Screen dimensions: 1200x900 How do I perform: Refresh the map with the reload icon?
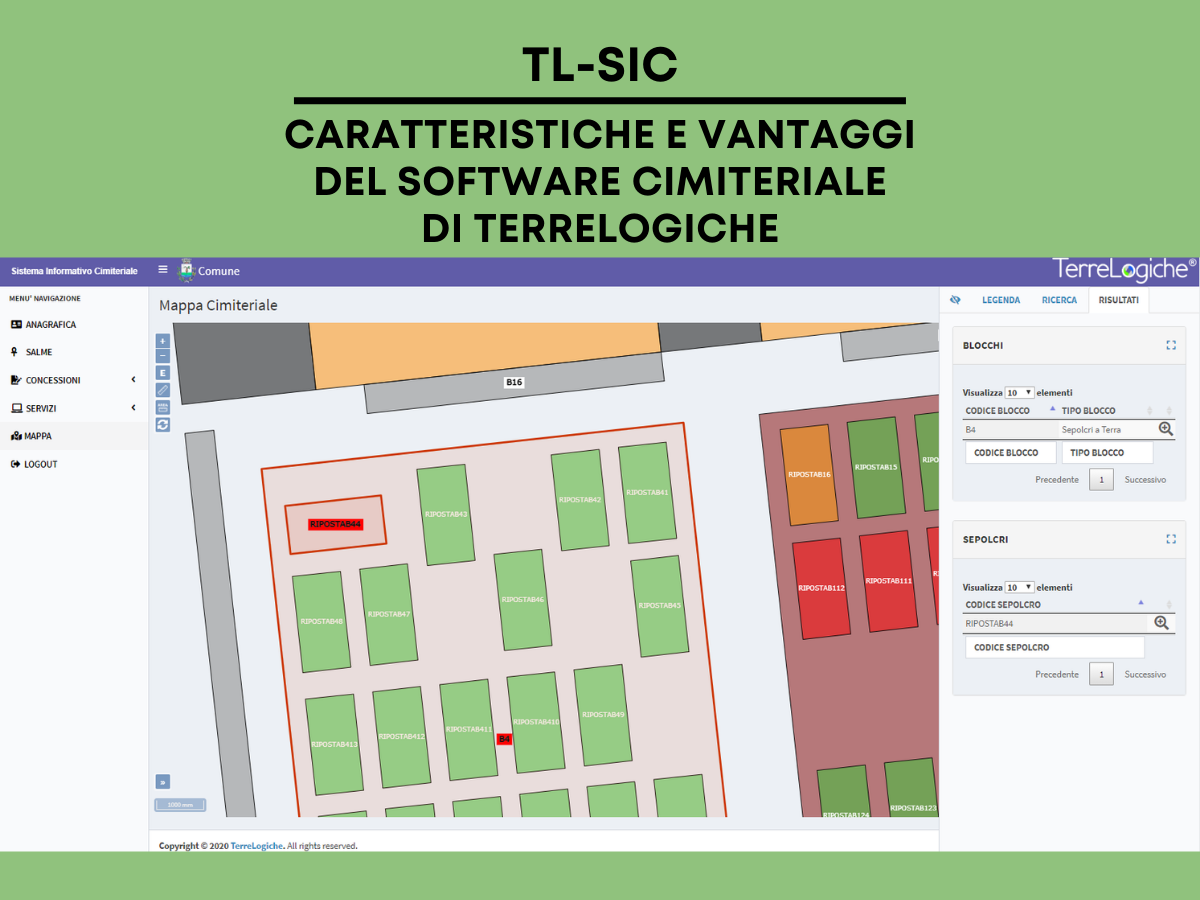pos(163,424)
